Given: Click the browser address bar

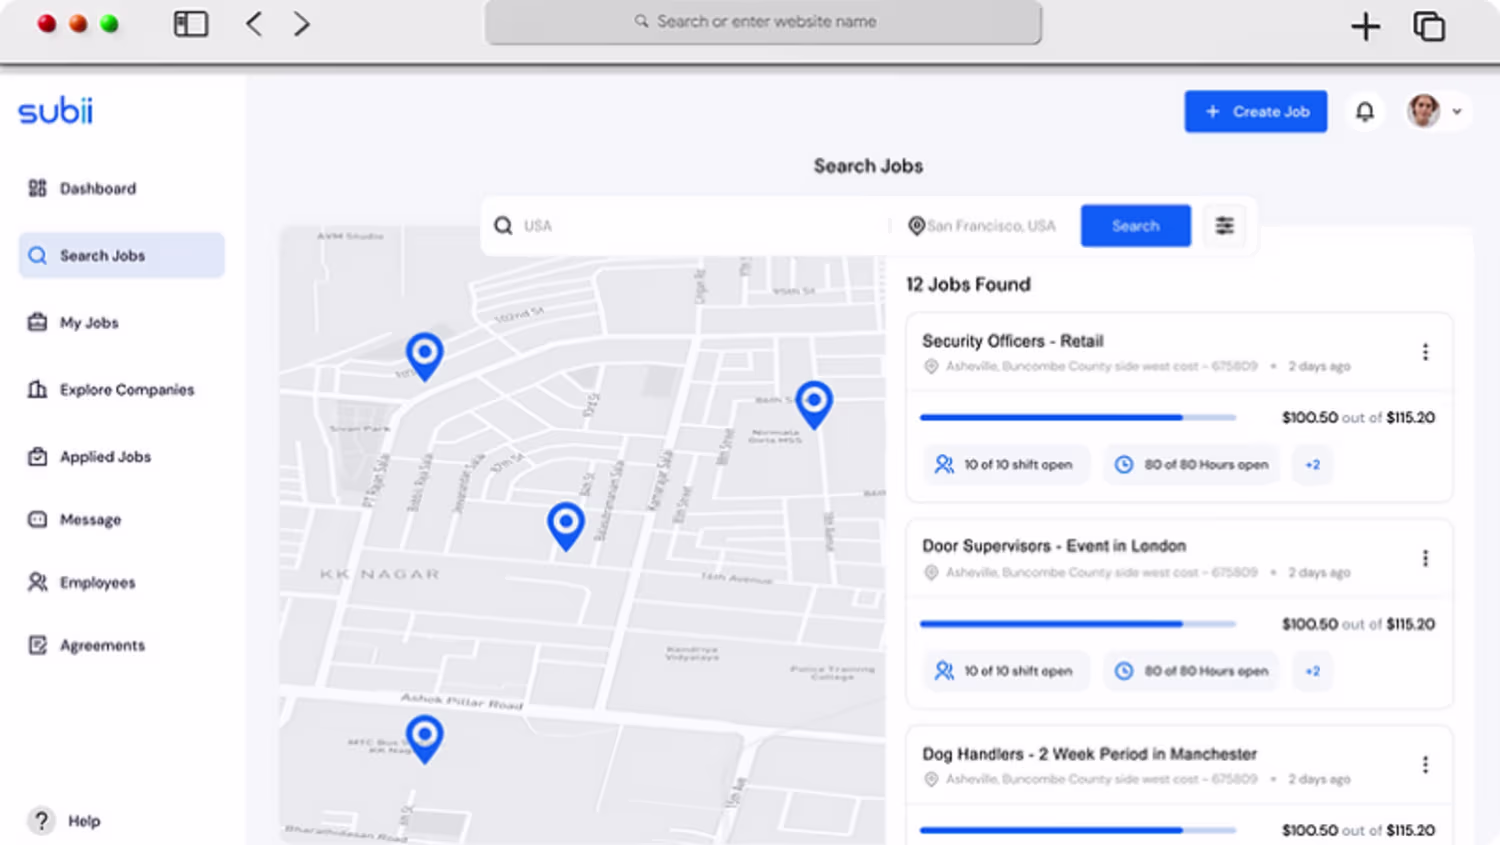Looking at the screenshot, I should [763, 22].
